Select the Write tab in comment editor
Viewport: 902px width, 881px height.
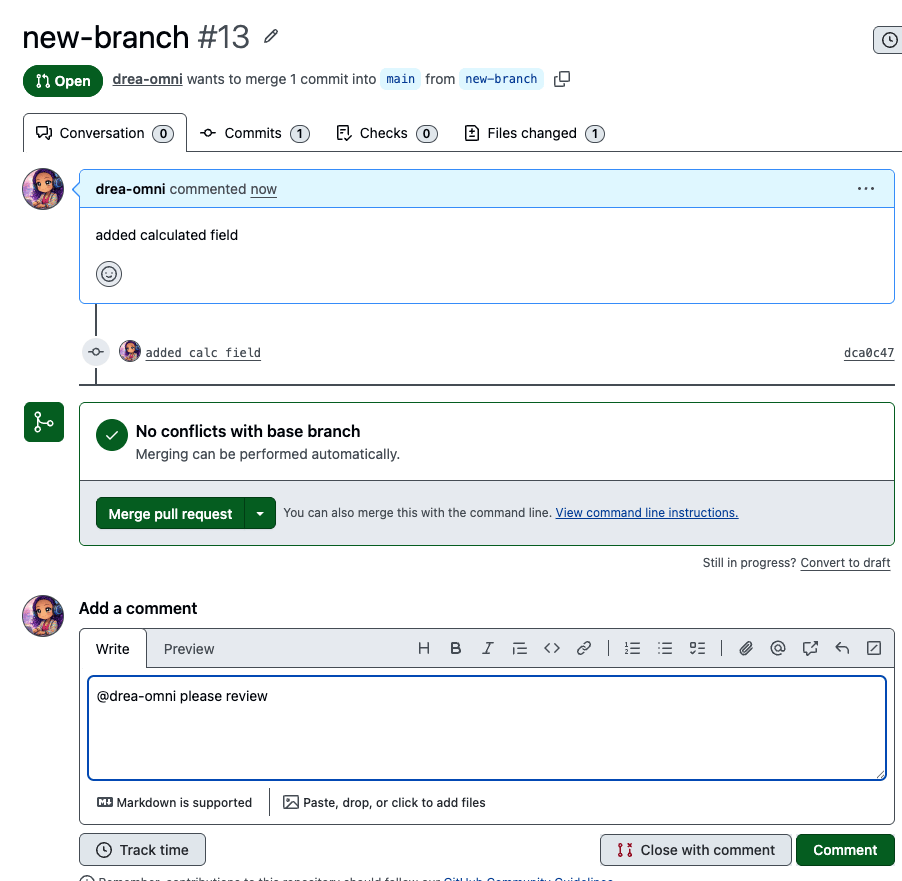(x=113, y=649)
